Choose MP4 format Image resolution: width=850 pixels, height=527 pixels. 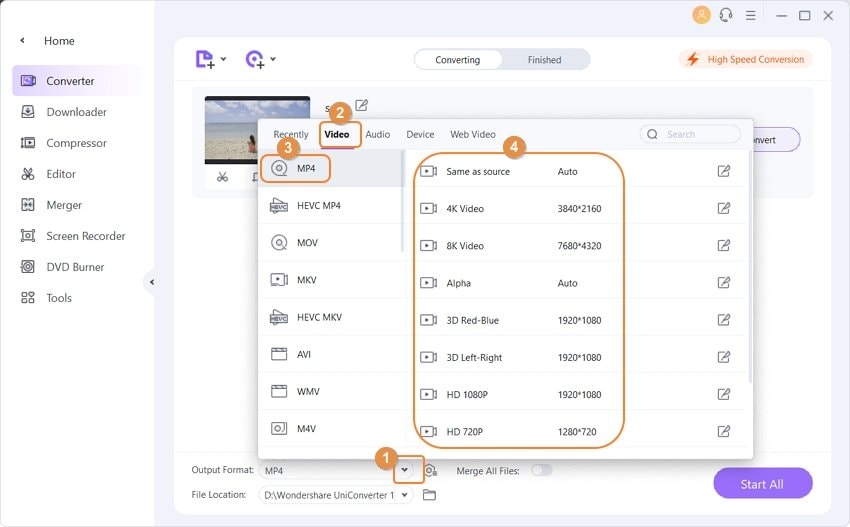point(330,168)
